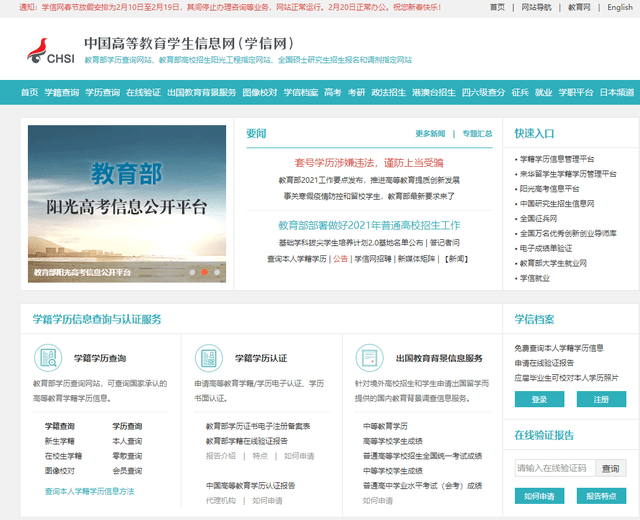Open the 四六级查分 navigation item

click(x=481, y=93)
